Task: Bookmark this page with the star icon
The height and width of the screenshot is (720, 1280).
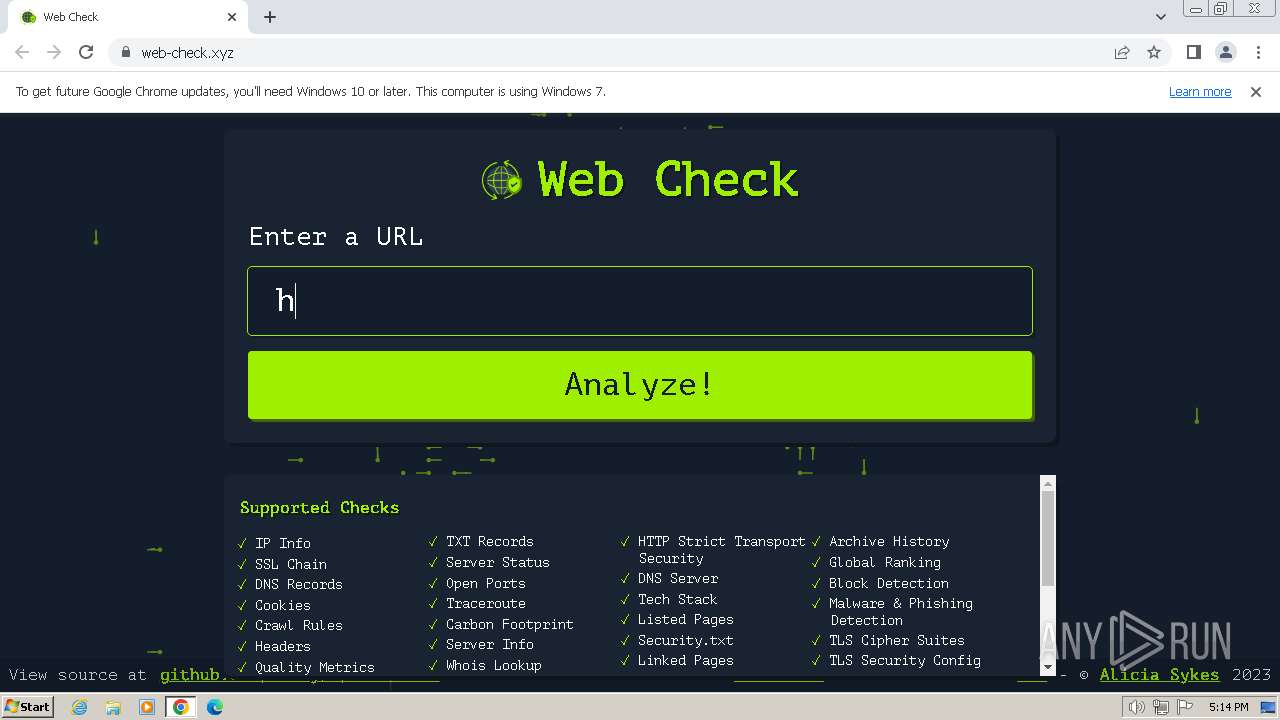Action: point(1154,52)
